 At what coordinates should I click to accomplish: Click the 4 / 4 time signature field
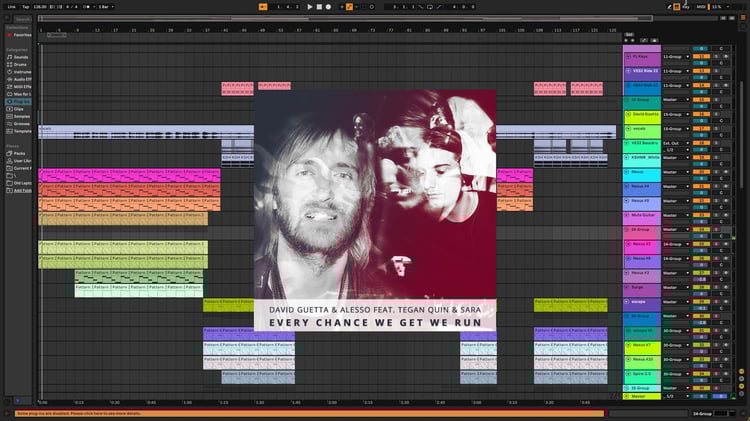click(x=70, y=7)
